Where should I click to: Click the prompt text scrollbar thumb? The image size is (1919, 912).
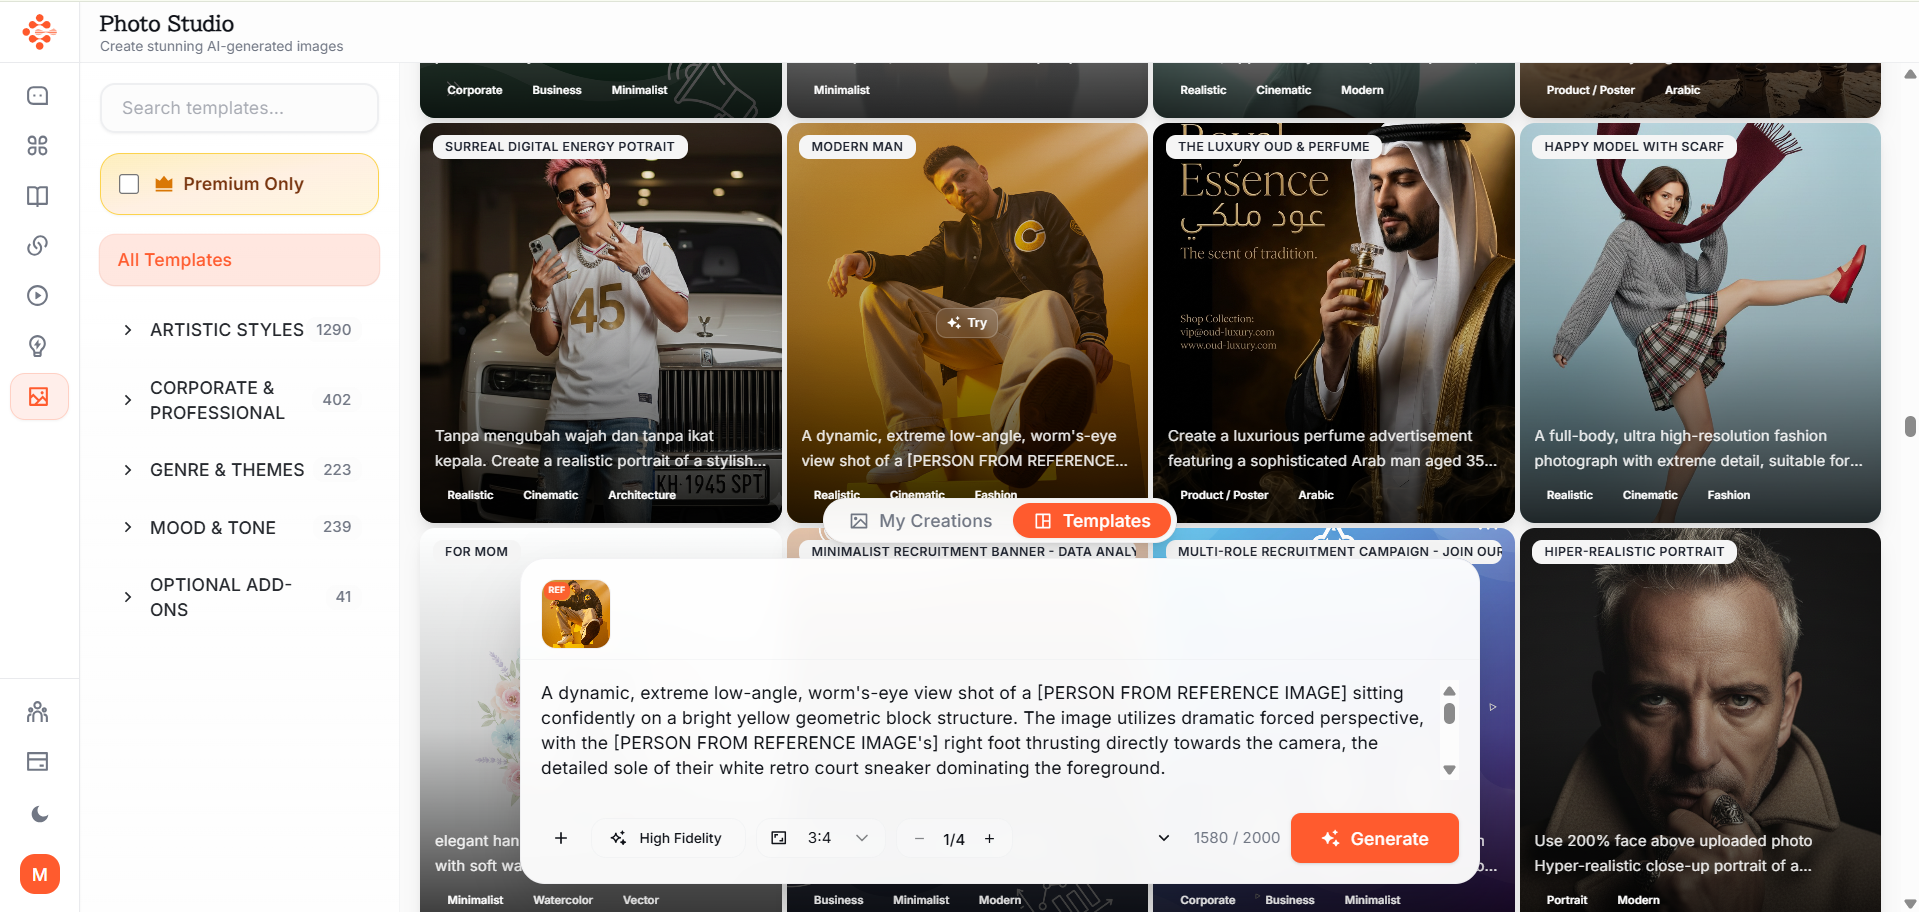1449,713
